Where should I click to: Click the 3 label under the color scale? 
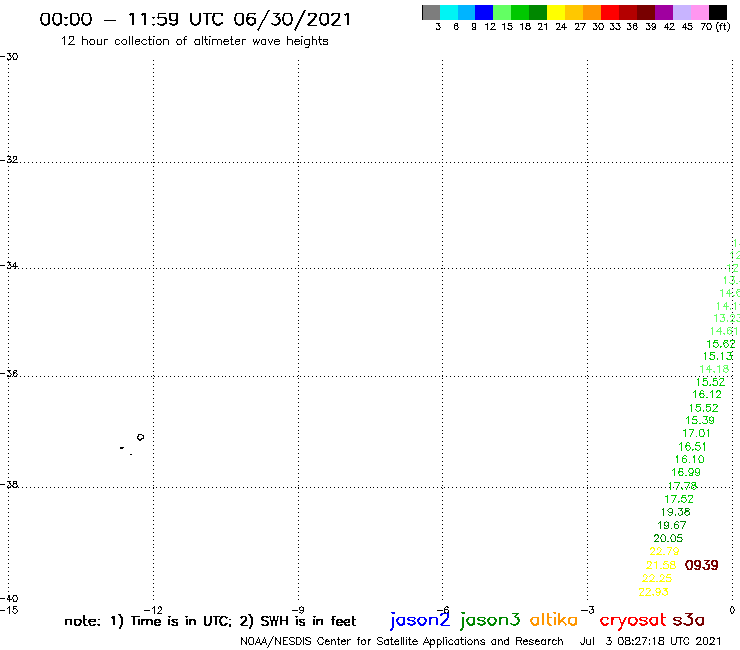coord(438,26)
